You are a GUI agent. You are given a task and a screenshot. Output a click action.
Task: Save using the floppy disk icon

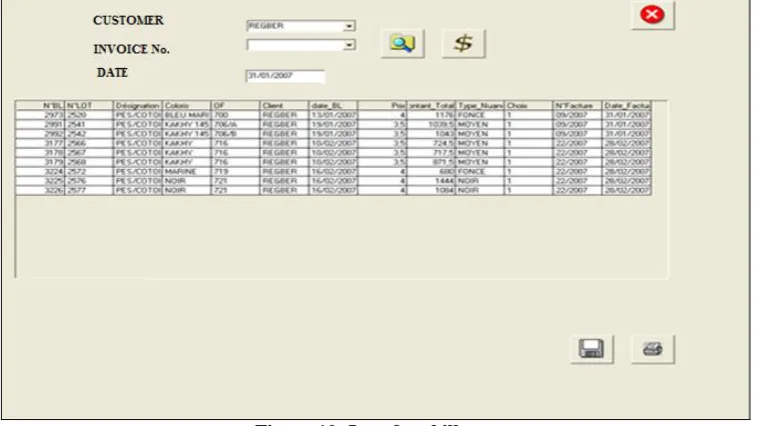[x=592, y=349]
